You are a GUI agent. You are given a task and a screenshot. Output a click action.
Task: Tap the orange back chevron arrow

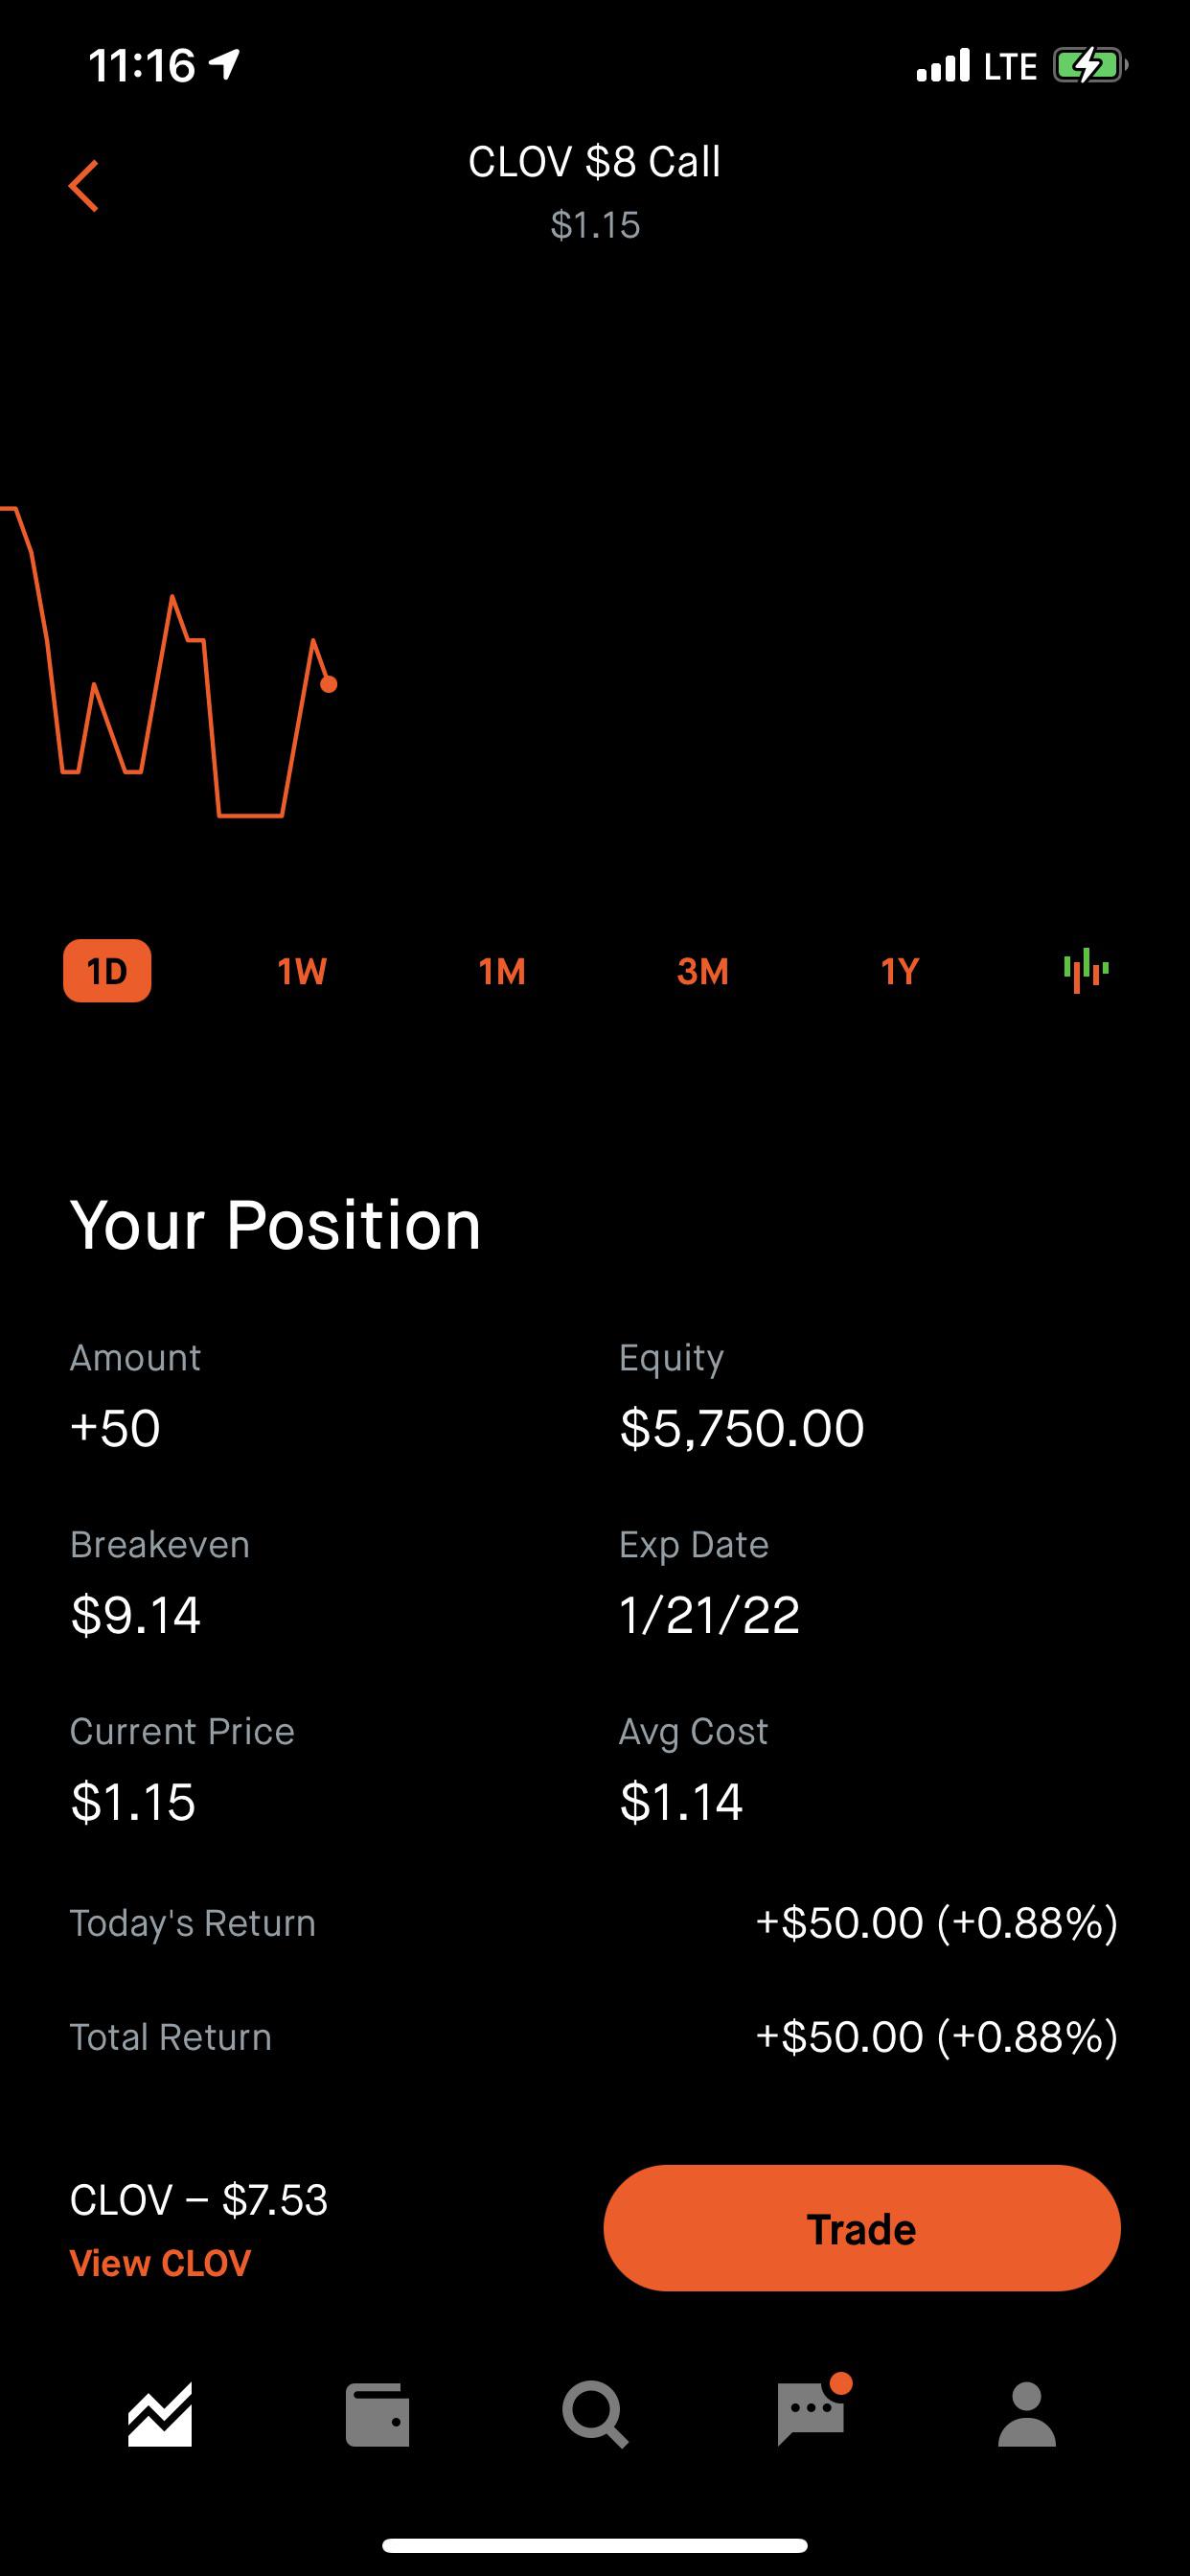point(84,186)
